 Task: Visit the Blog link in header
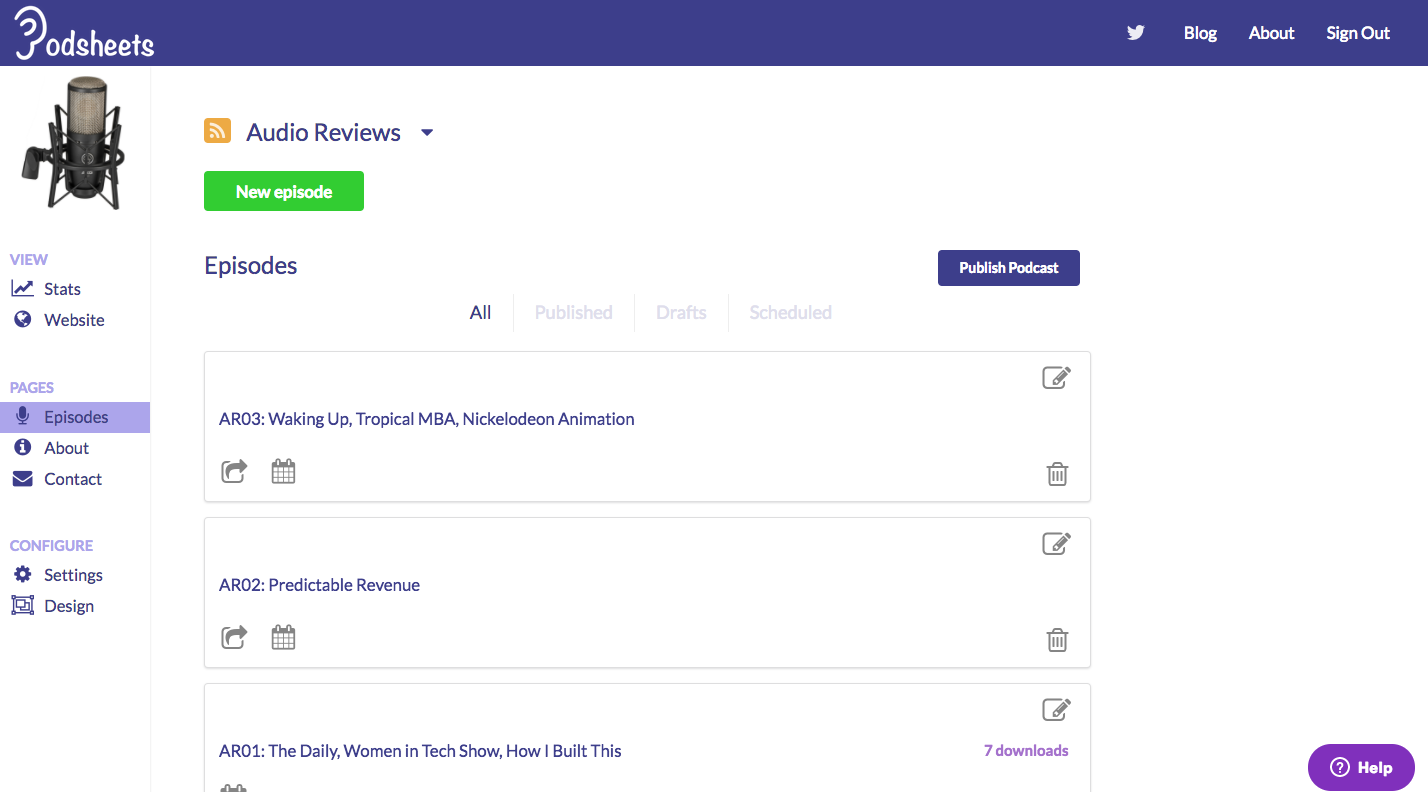point(1200,33)
